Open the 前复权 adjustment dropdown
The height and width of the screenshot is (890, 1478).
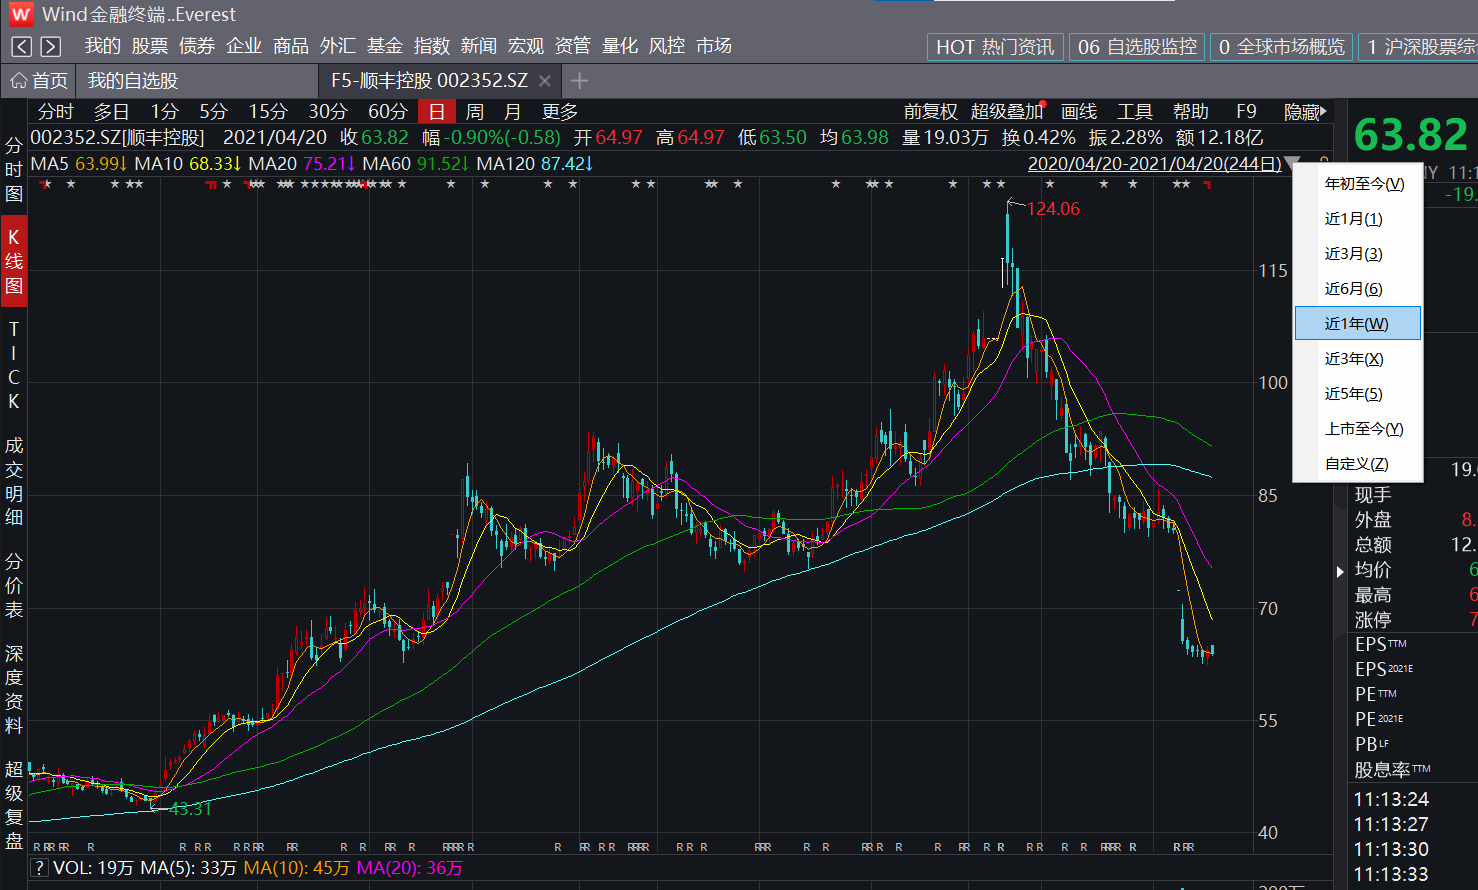[x=931, y=112]
